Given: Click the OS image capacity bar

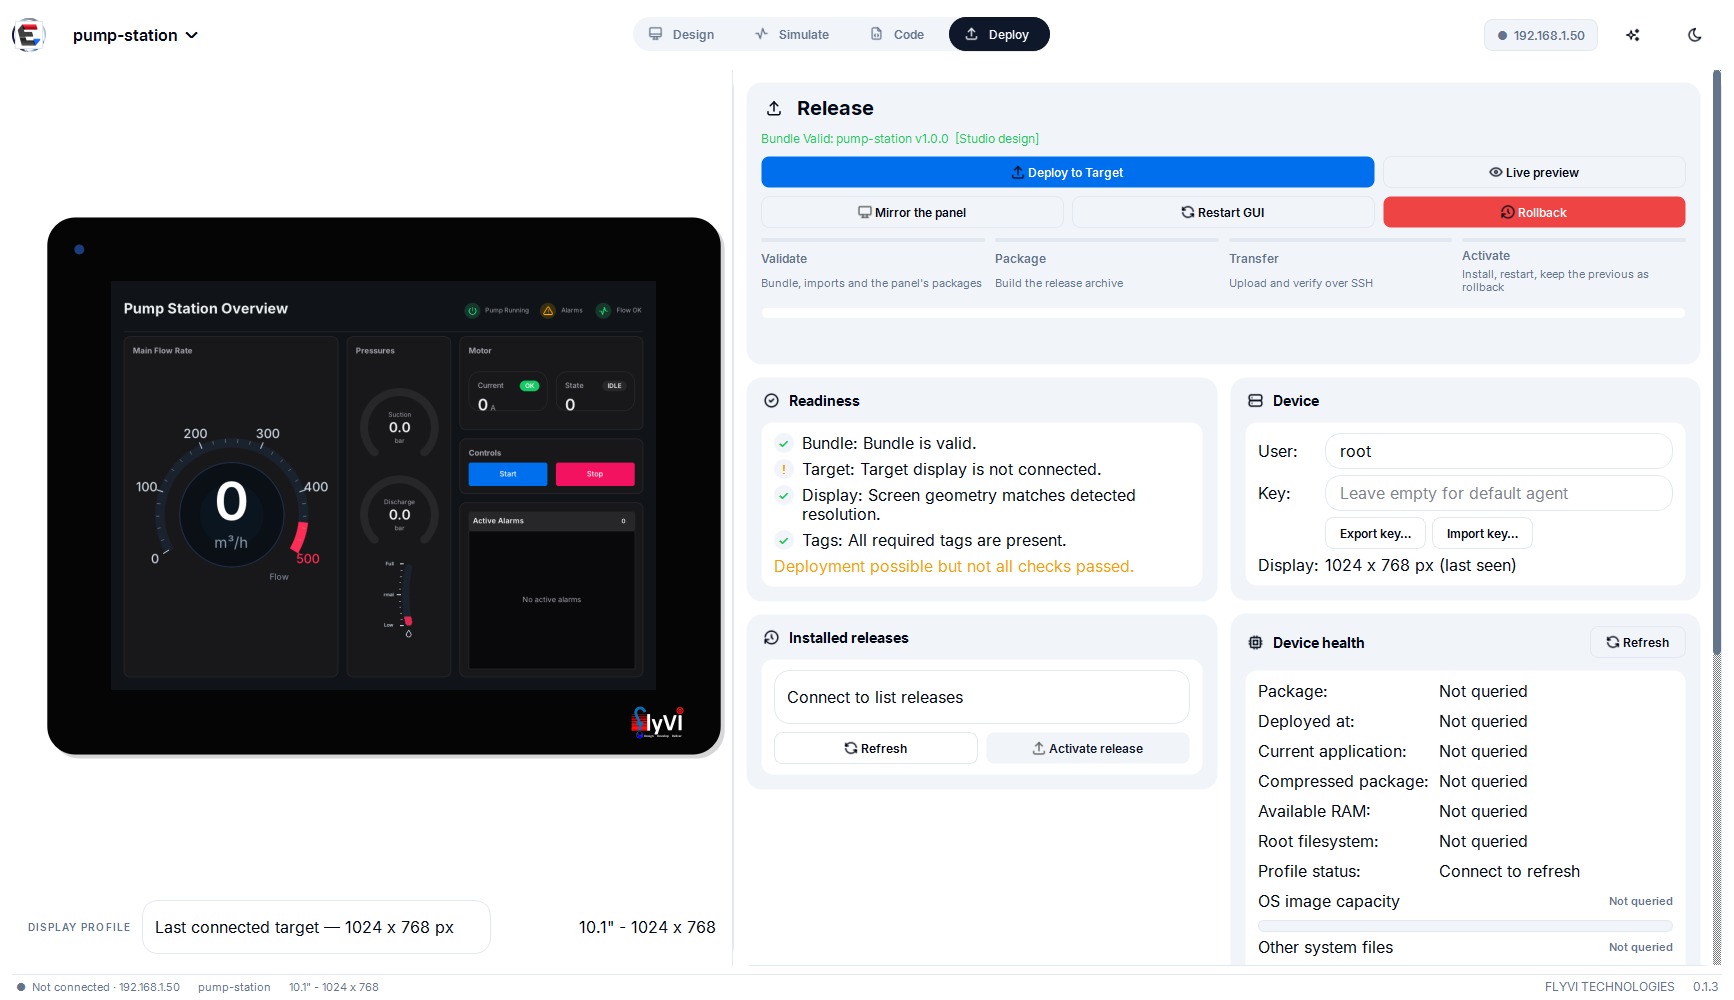Looking at the screenshot, I should coord(1465,926).
